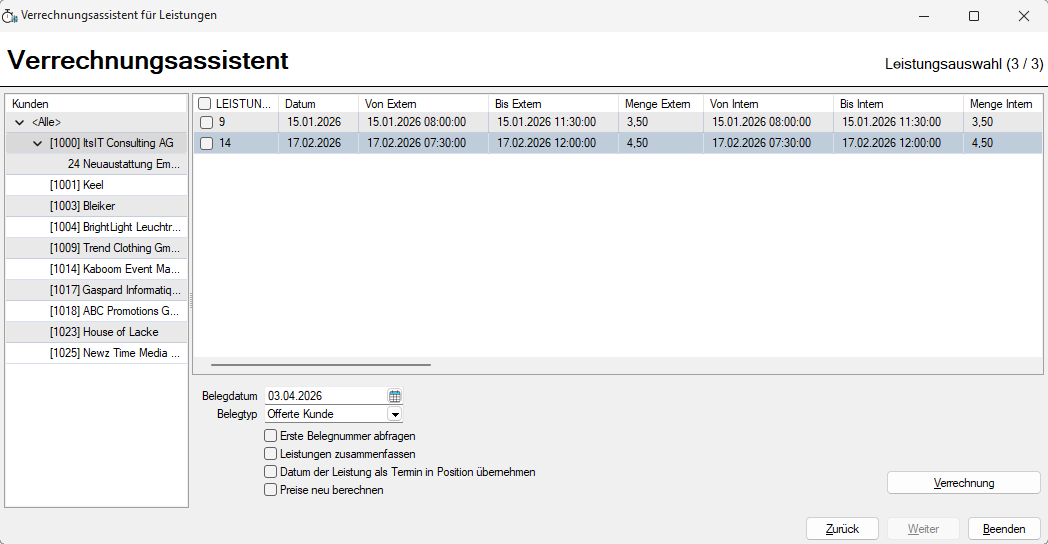Viewport: 1048px width, 544px height.
Task: Select the checkbox for Leistung row 14
Action: tap(206, 143)
